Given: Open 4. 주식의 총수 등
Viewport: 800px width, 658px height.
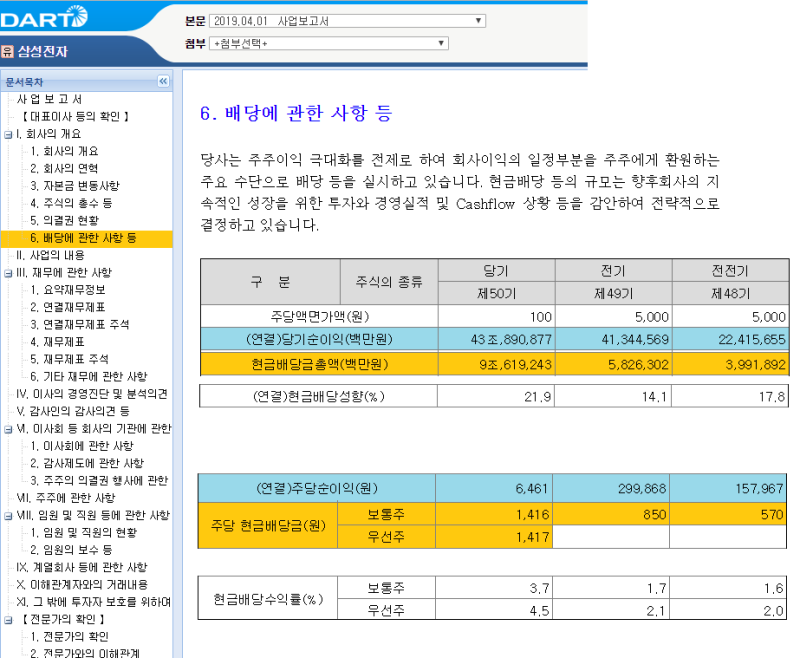Looking at the screenshot, I should pos(71,203).
